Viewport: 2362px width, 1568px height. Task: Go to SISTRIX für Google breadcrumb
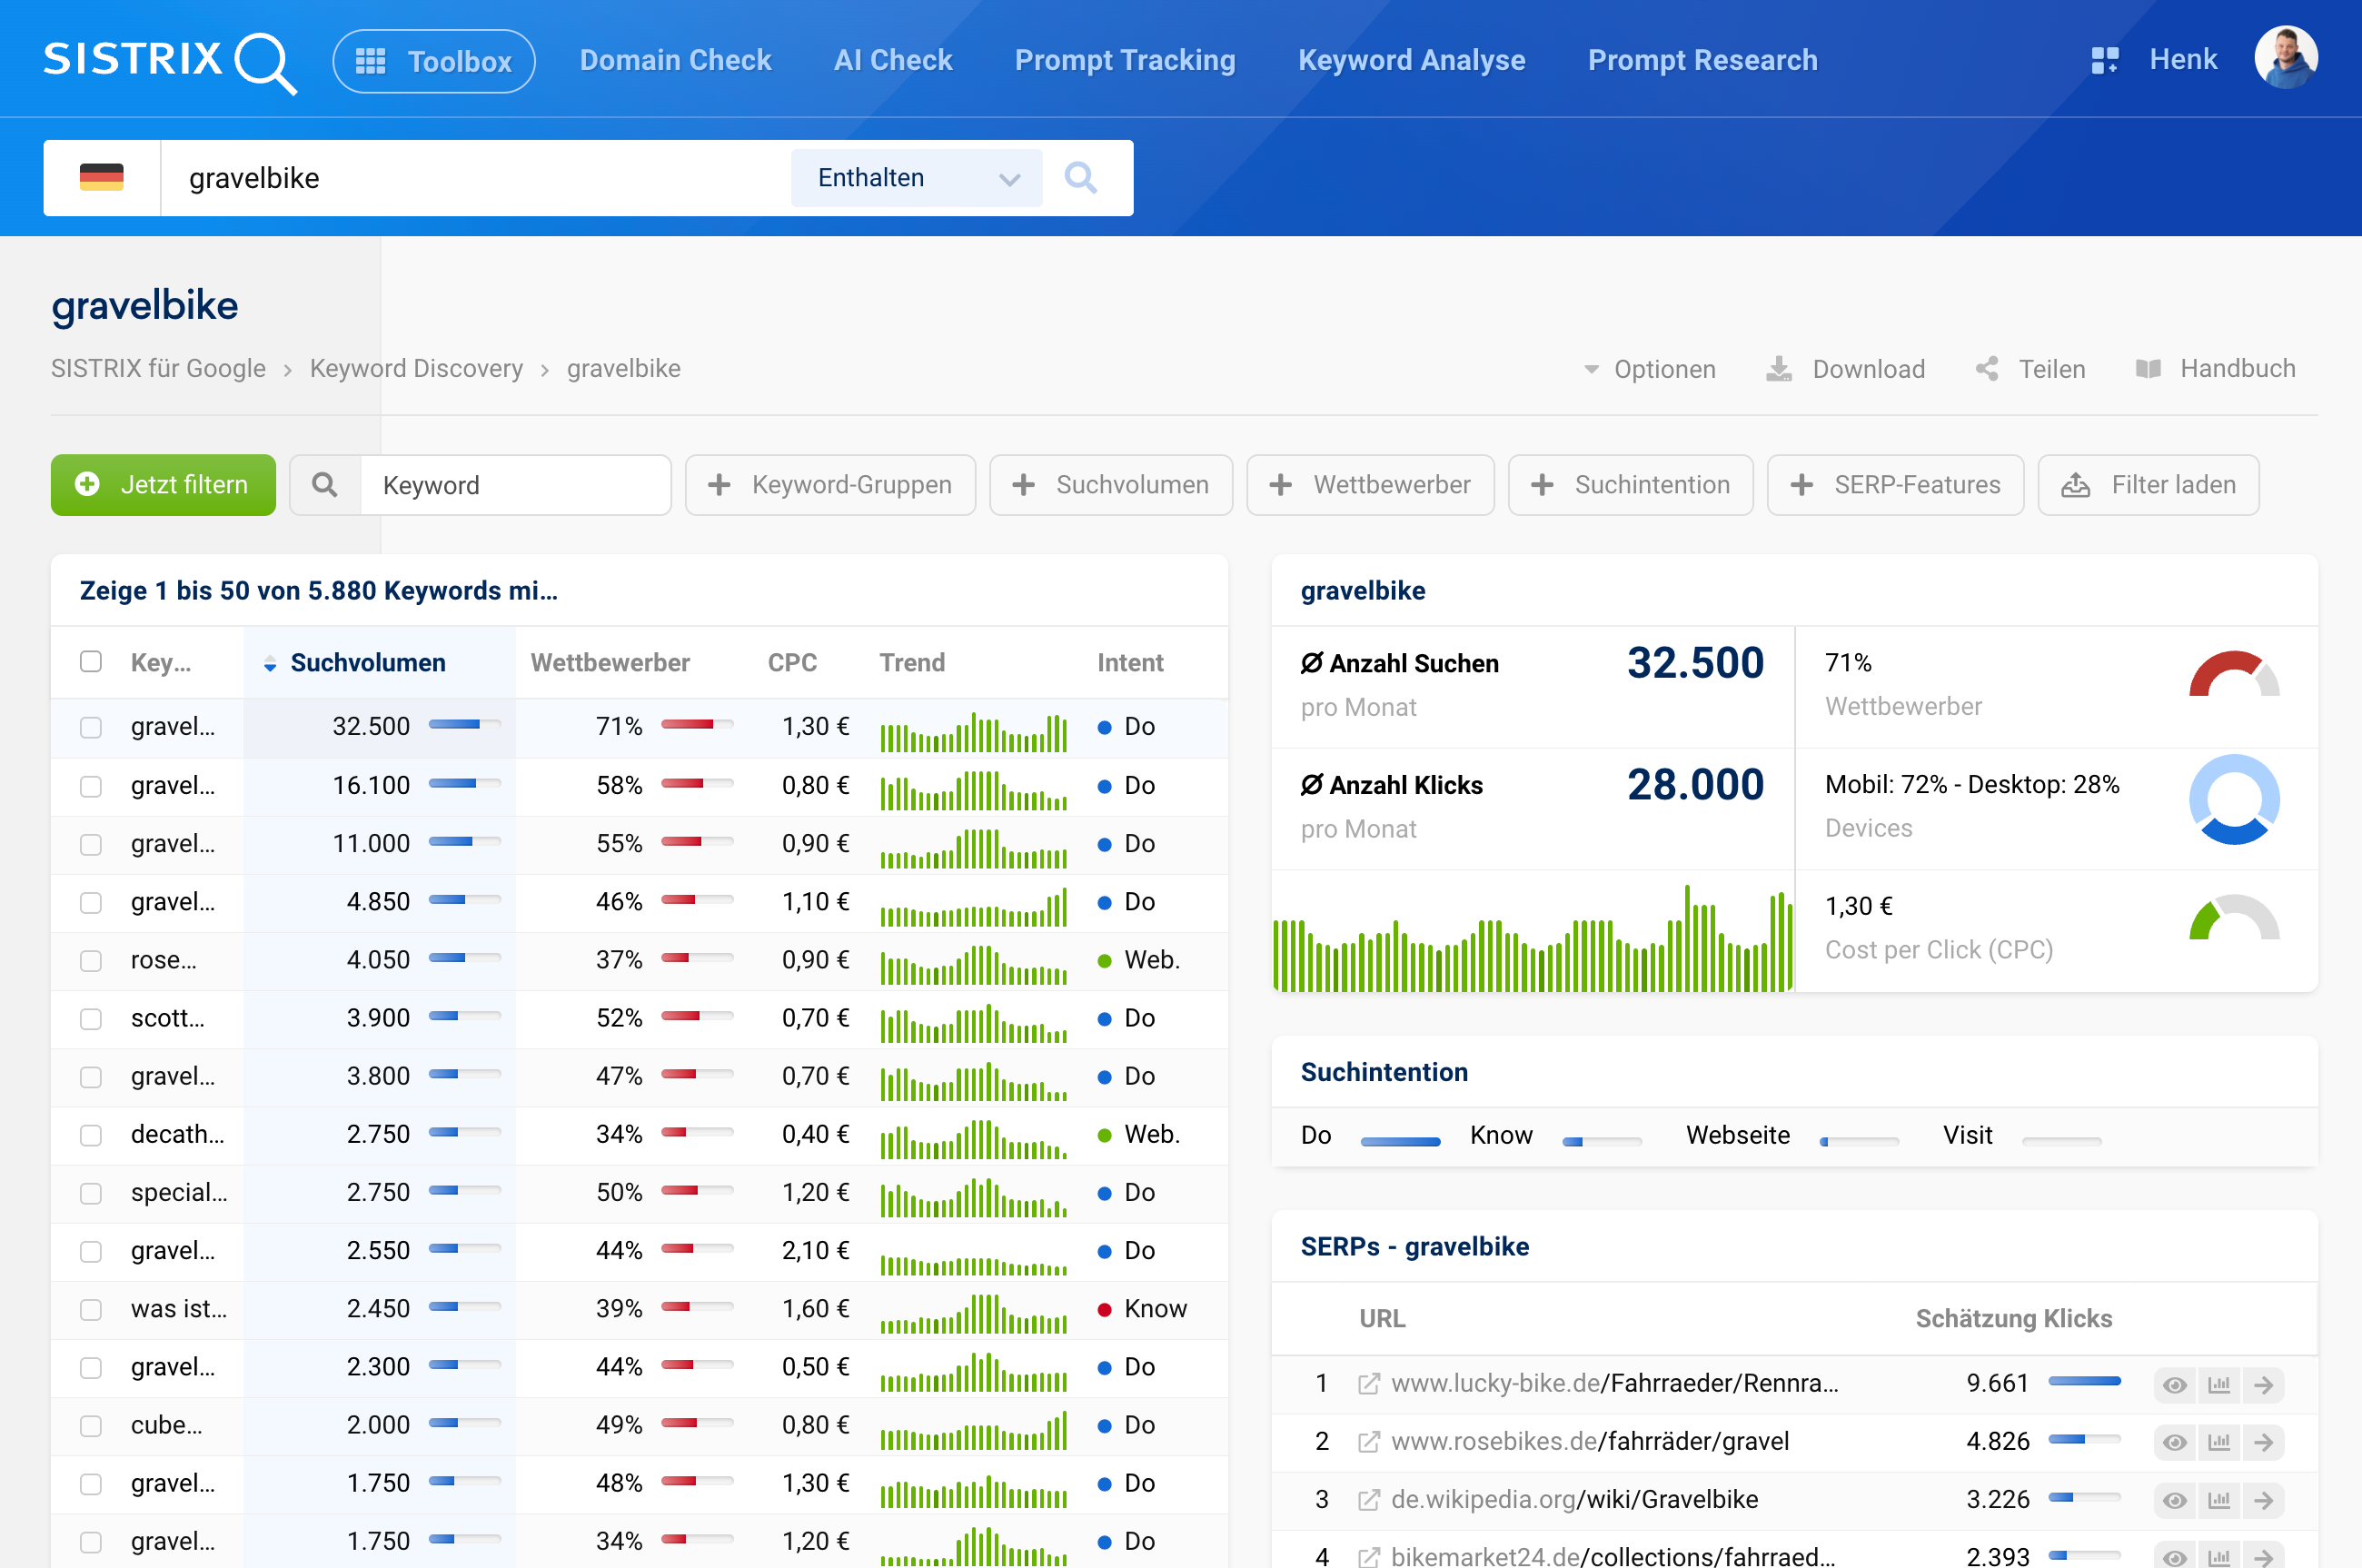tap(158, 369)
